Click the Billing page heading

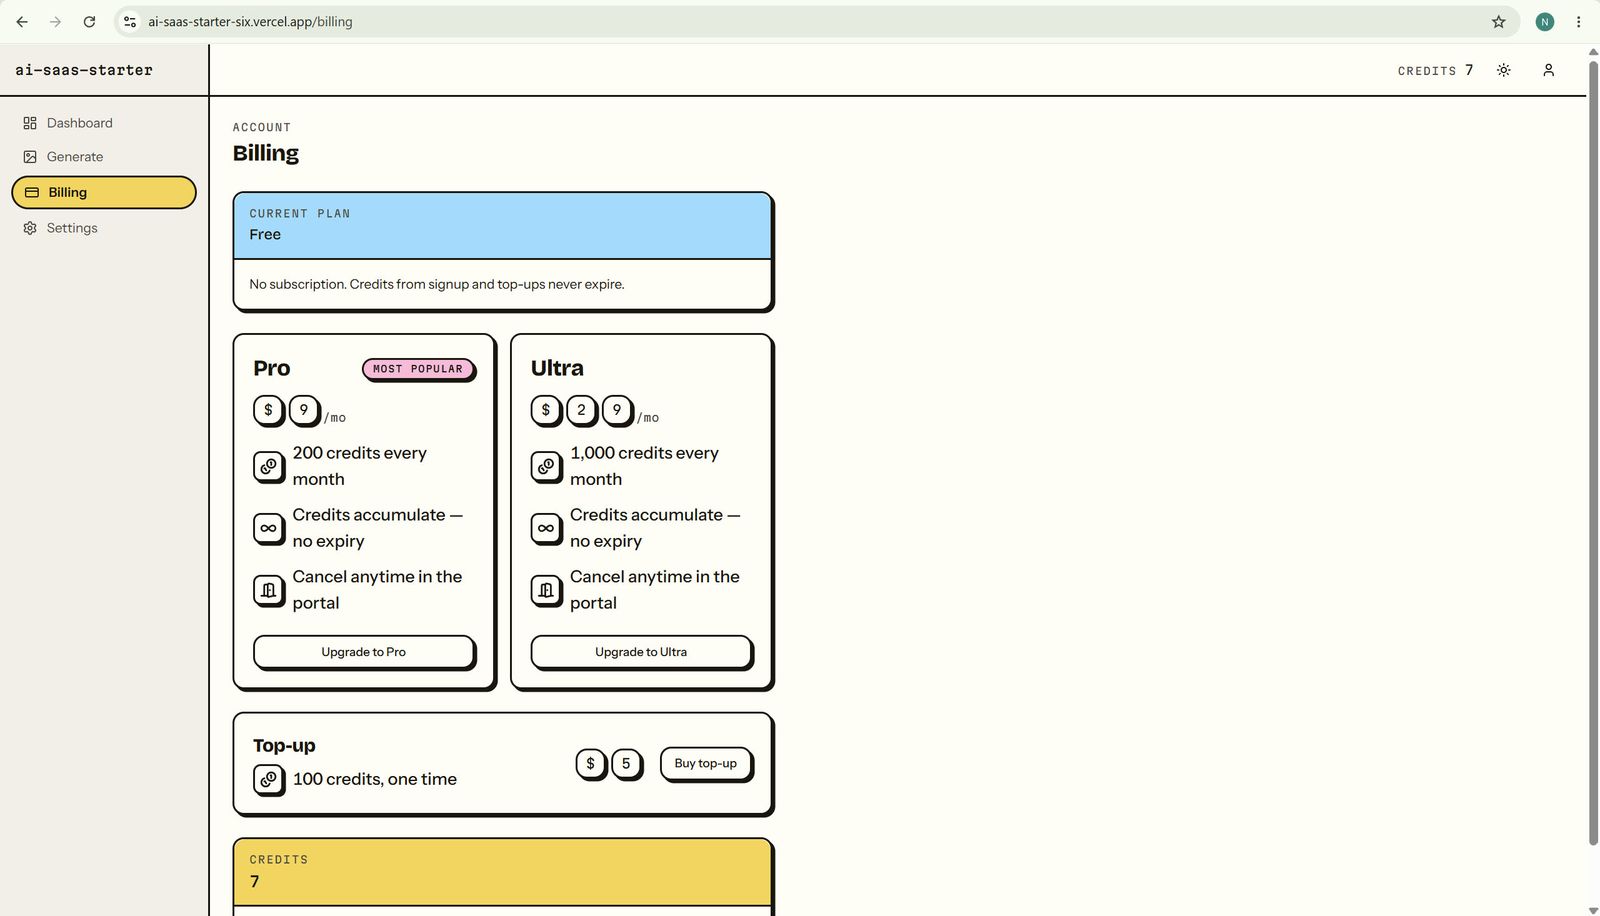tap(266, 153)
